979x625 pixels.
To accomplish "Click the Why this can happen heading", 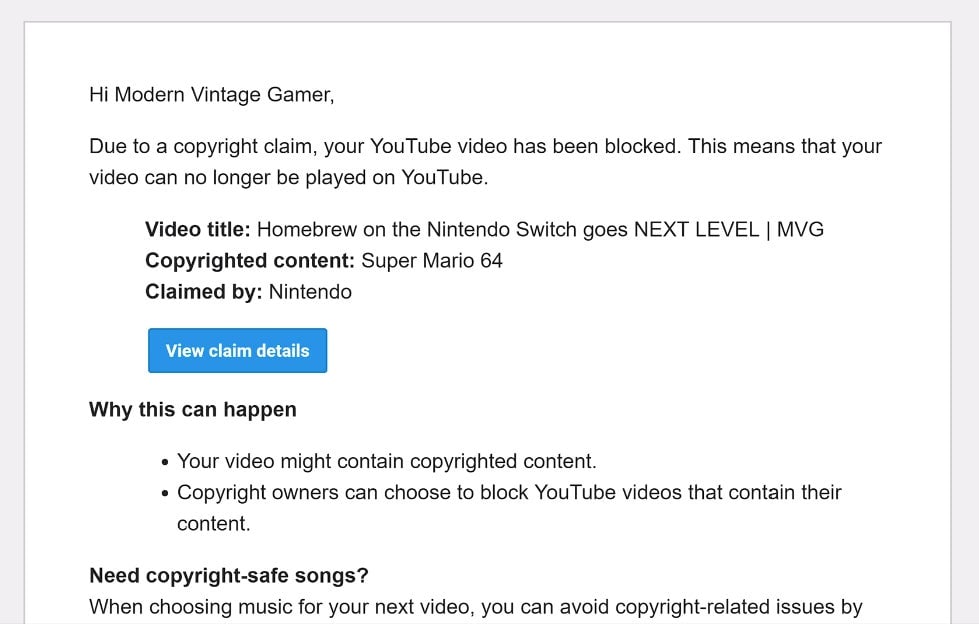I will tap(193, 410).
